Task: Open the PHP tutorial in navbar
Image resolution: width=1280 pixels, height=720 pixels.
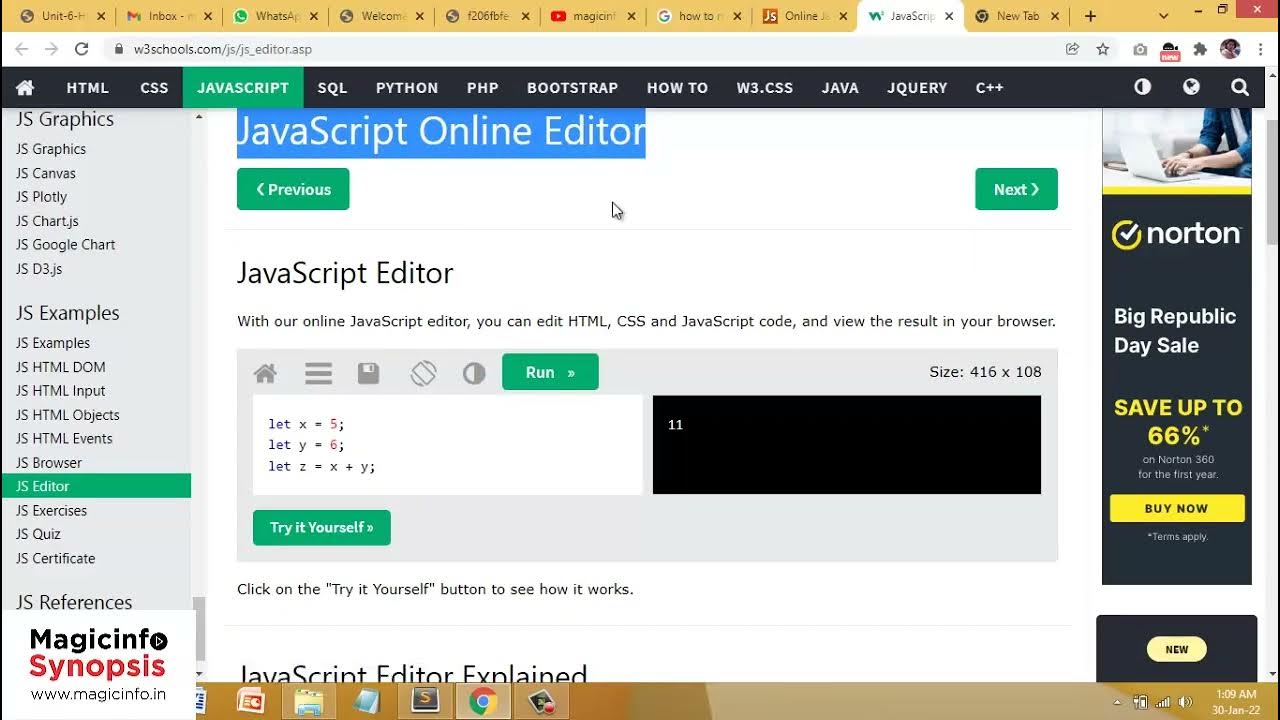Action: pos(482,88)
